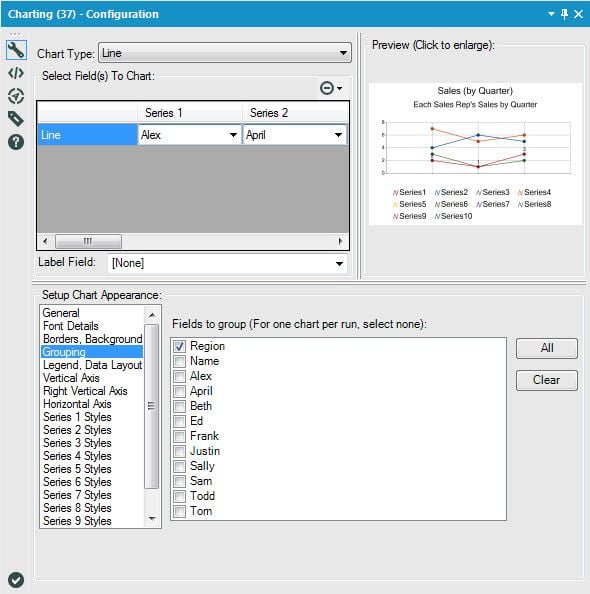Open the wrench configuration tab icon
Image resolution: width=590 pixels, height=594 pixels.
pyautogui.click(x=16, y=50)
